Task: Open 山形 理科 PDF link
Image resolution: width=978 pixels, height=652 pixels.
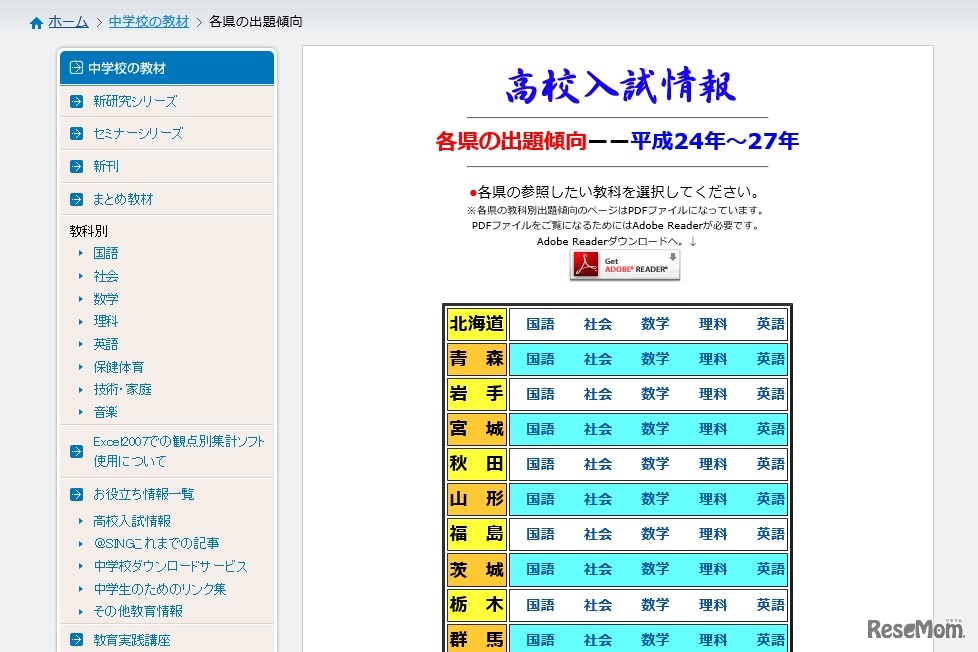Action: click(713, 499)
